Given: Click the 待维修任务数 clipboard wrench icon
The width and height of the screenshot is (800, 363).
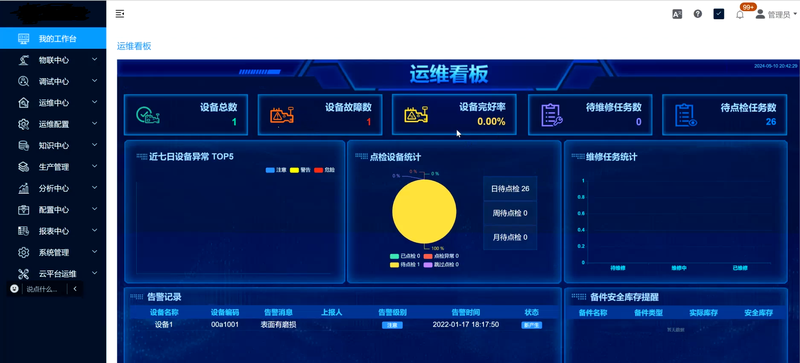Looking at the screenshot, I should (552, 115).
